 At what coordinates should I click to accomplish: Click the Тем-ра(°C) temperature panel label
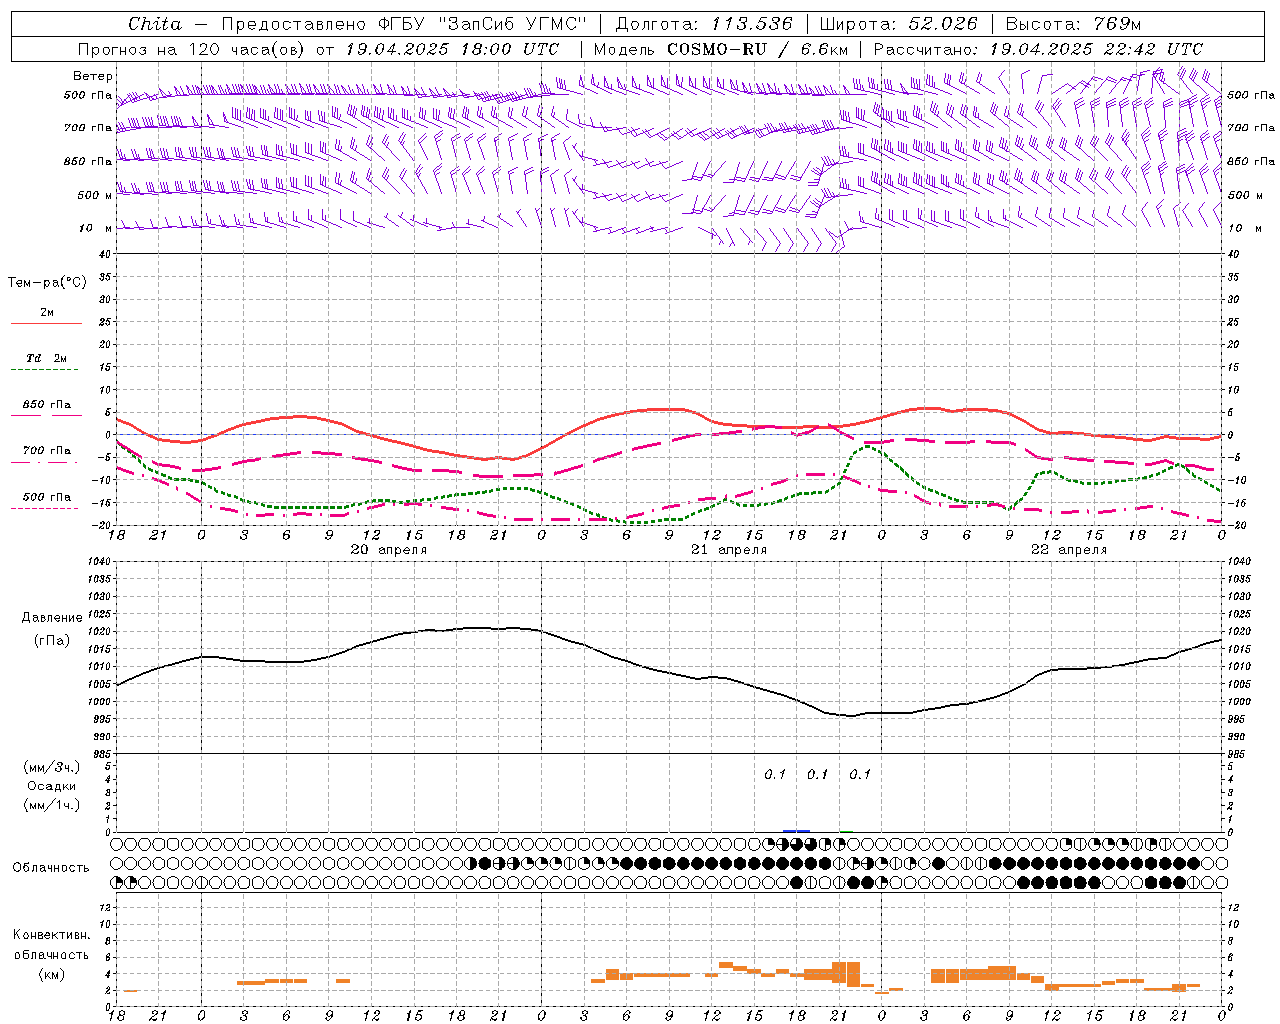[x=47, y=283]
